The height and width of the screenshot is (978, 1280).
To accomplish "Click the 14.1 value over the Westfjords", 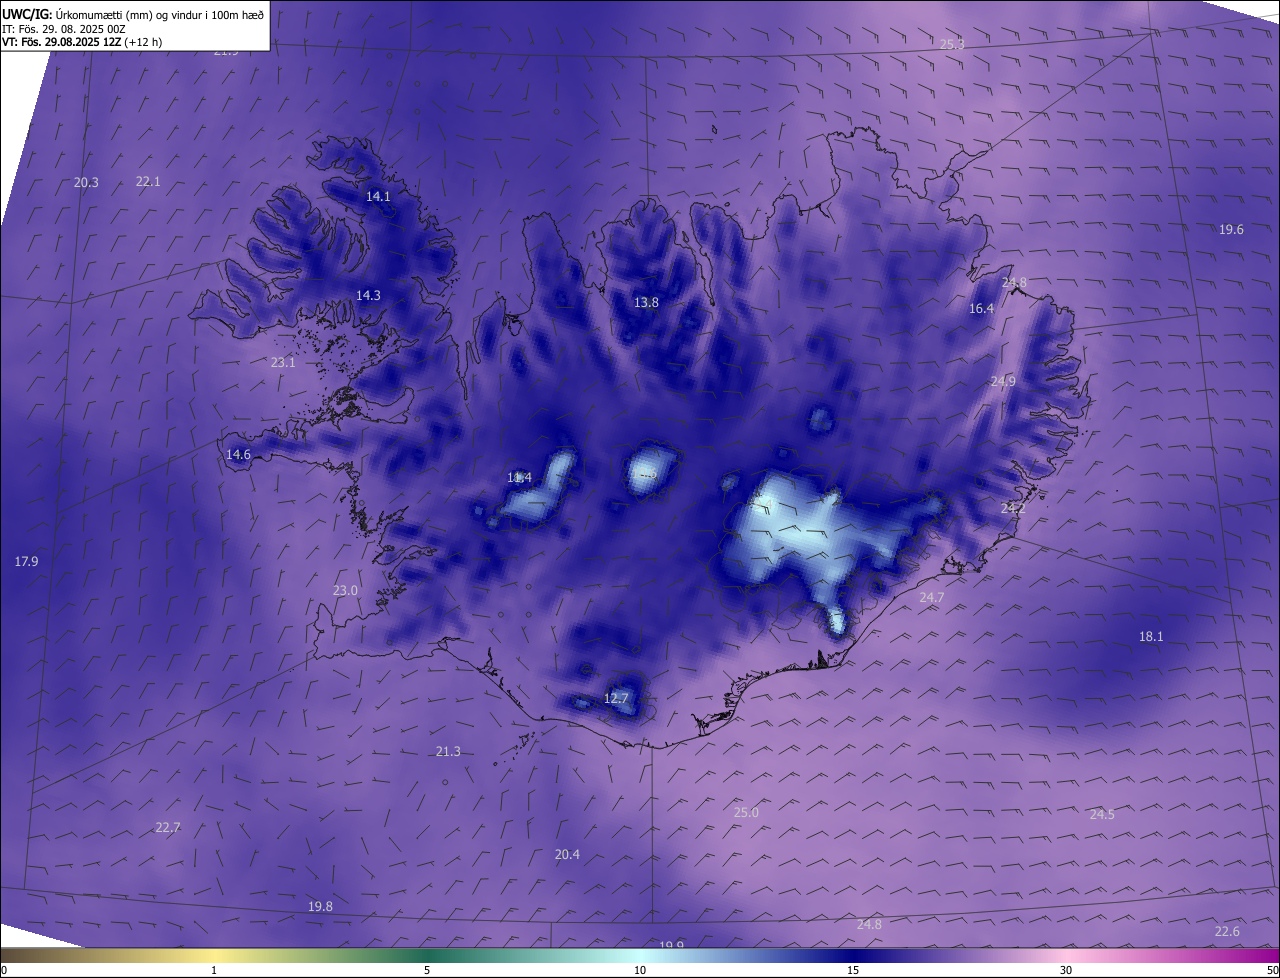I will coord(378,197).
